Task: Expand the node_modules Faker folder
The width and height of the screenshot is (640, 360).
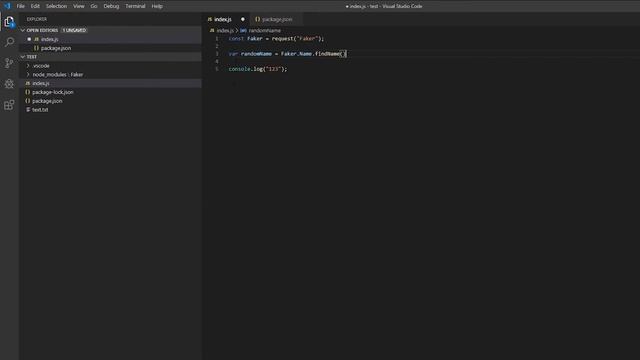Action: point(110,75)
